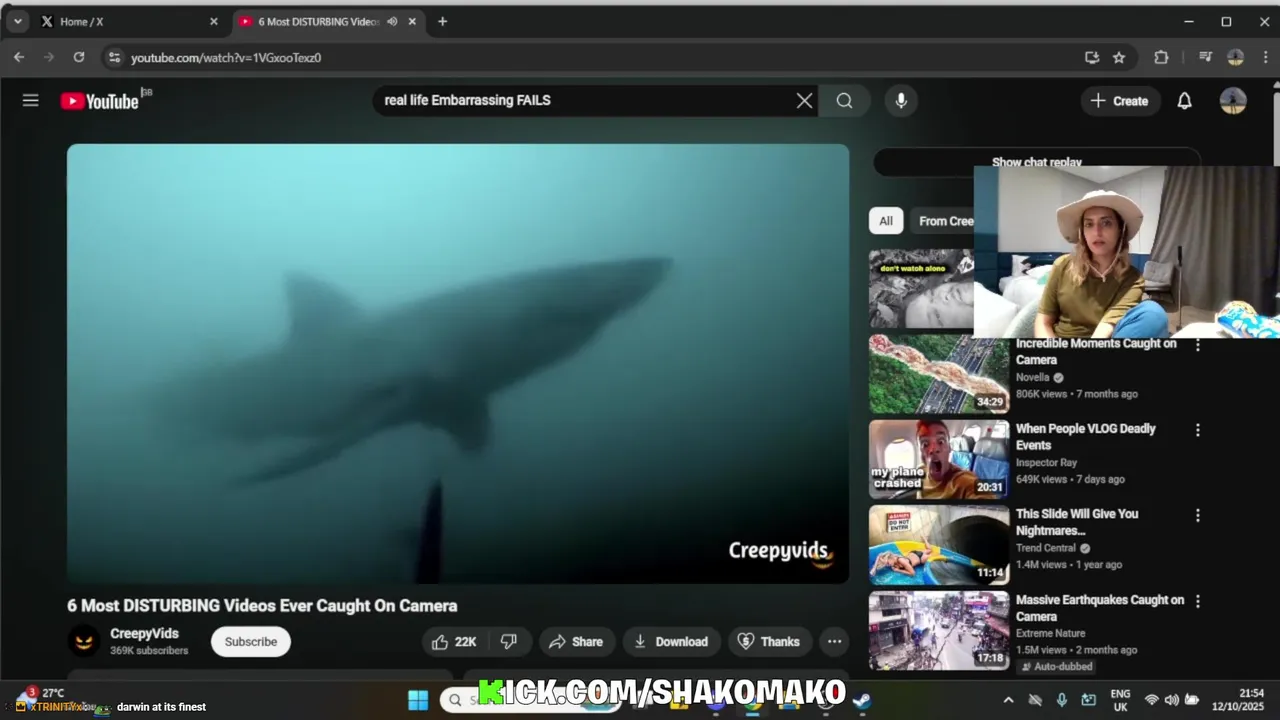
Task: Open the YouTube guide hamburger menu
Action: [31, 100]
